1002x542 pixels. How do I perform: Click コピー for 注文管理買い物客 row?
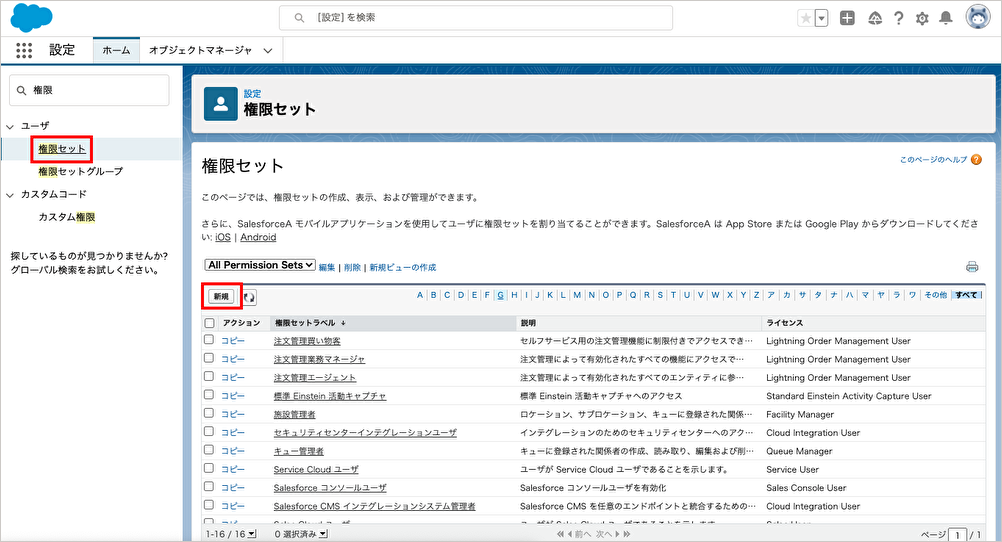233,341
